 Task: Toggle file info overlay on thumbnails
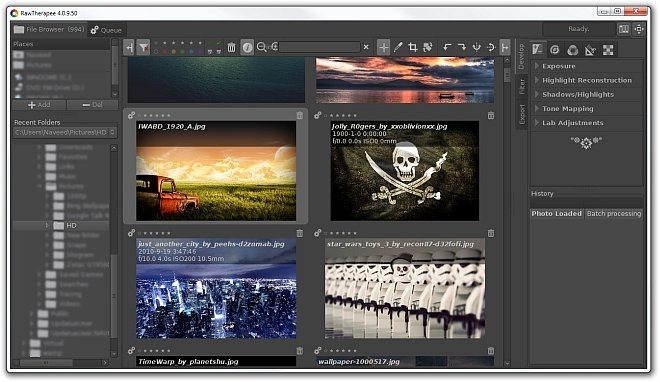(x=247, y=47)
